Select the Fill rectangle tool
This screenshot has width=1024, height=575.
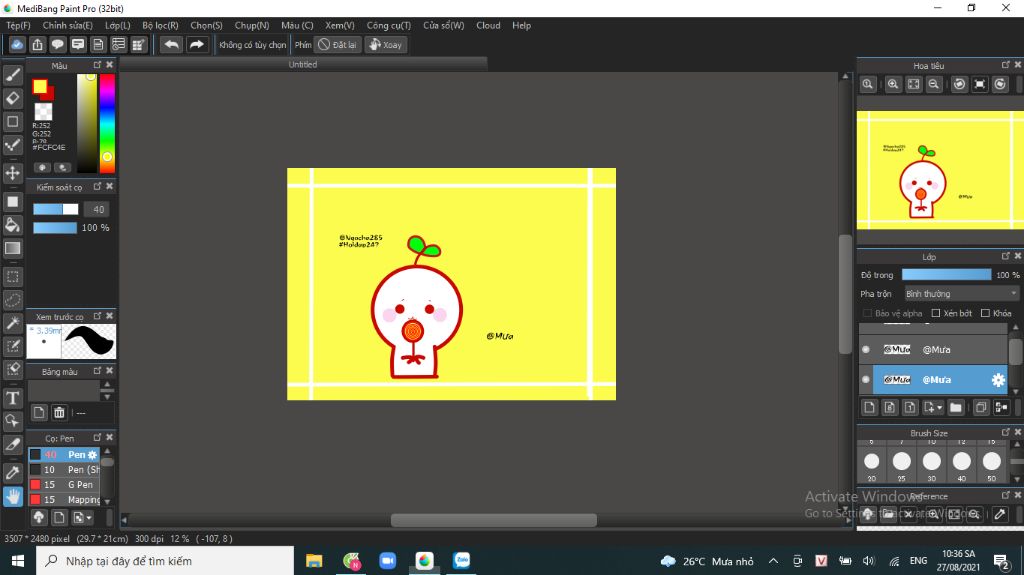12,201
